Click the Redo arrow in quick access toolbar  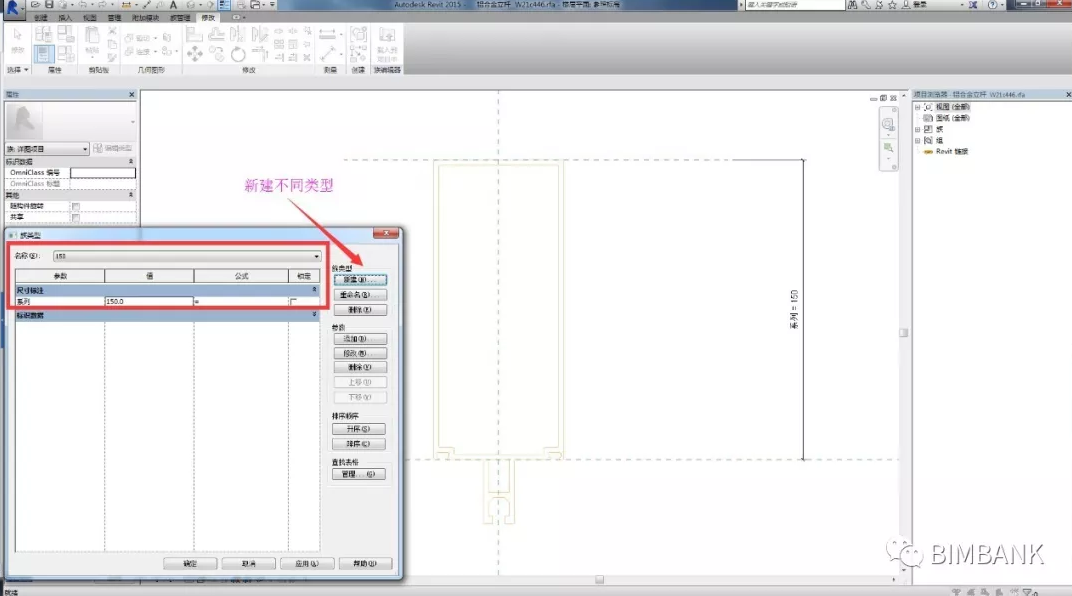(x=102, y=5)
